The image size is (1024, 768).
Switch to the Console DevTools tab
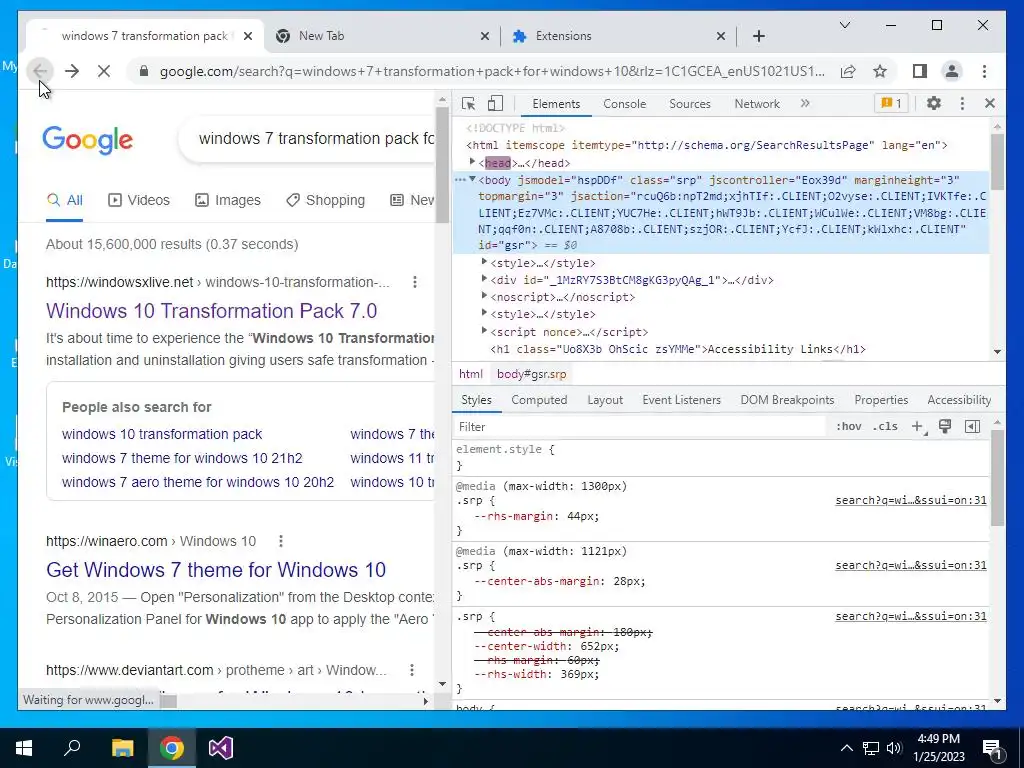(624, 103)
